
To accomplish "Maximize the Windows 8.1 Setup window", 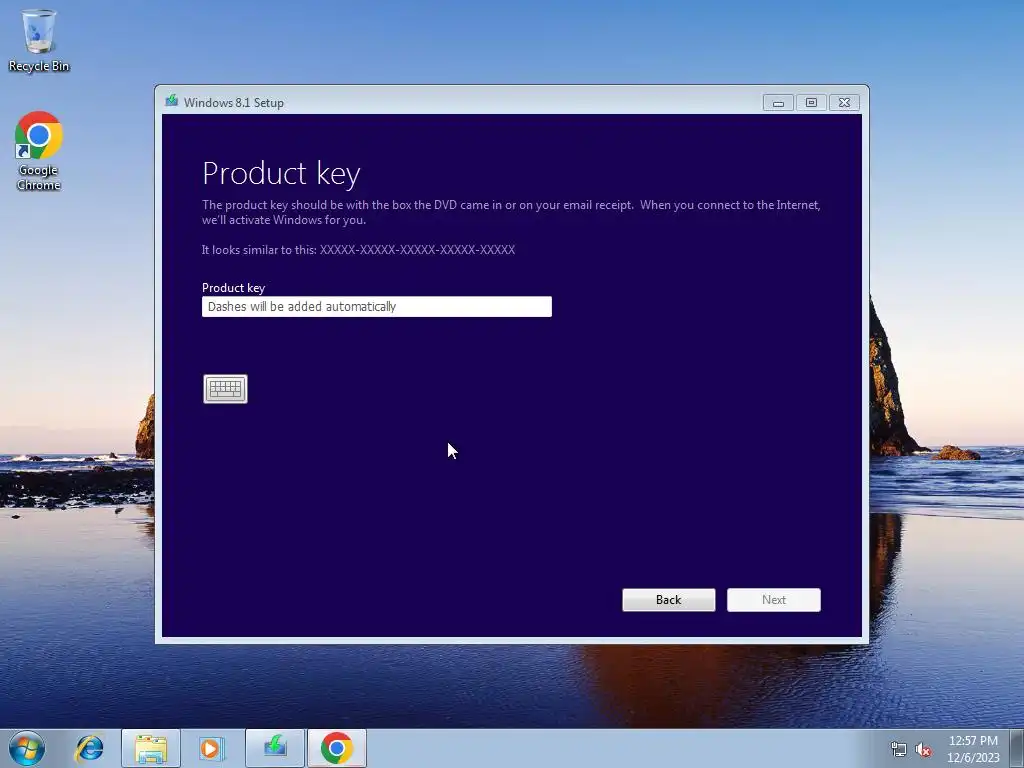I will pyautogui.click(x=811, y=103).
